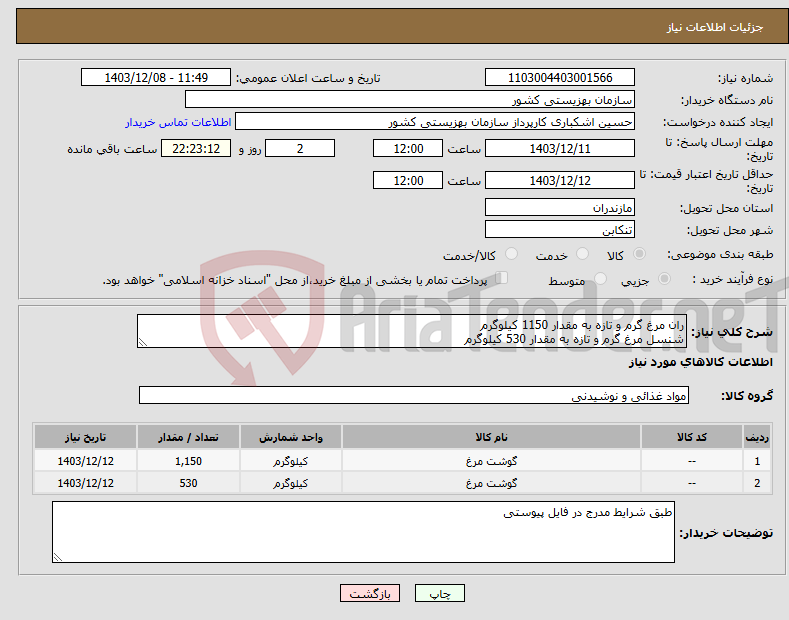Click row number 1 cell

pyautogui.click(x=757, y=461)
